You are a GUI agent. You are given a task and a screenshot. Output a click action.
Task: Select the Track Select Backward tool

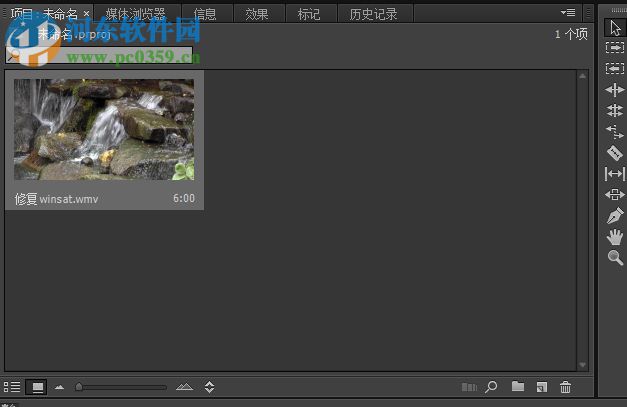pos(615,68)
